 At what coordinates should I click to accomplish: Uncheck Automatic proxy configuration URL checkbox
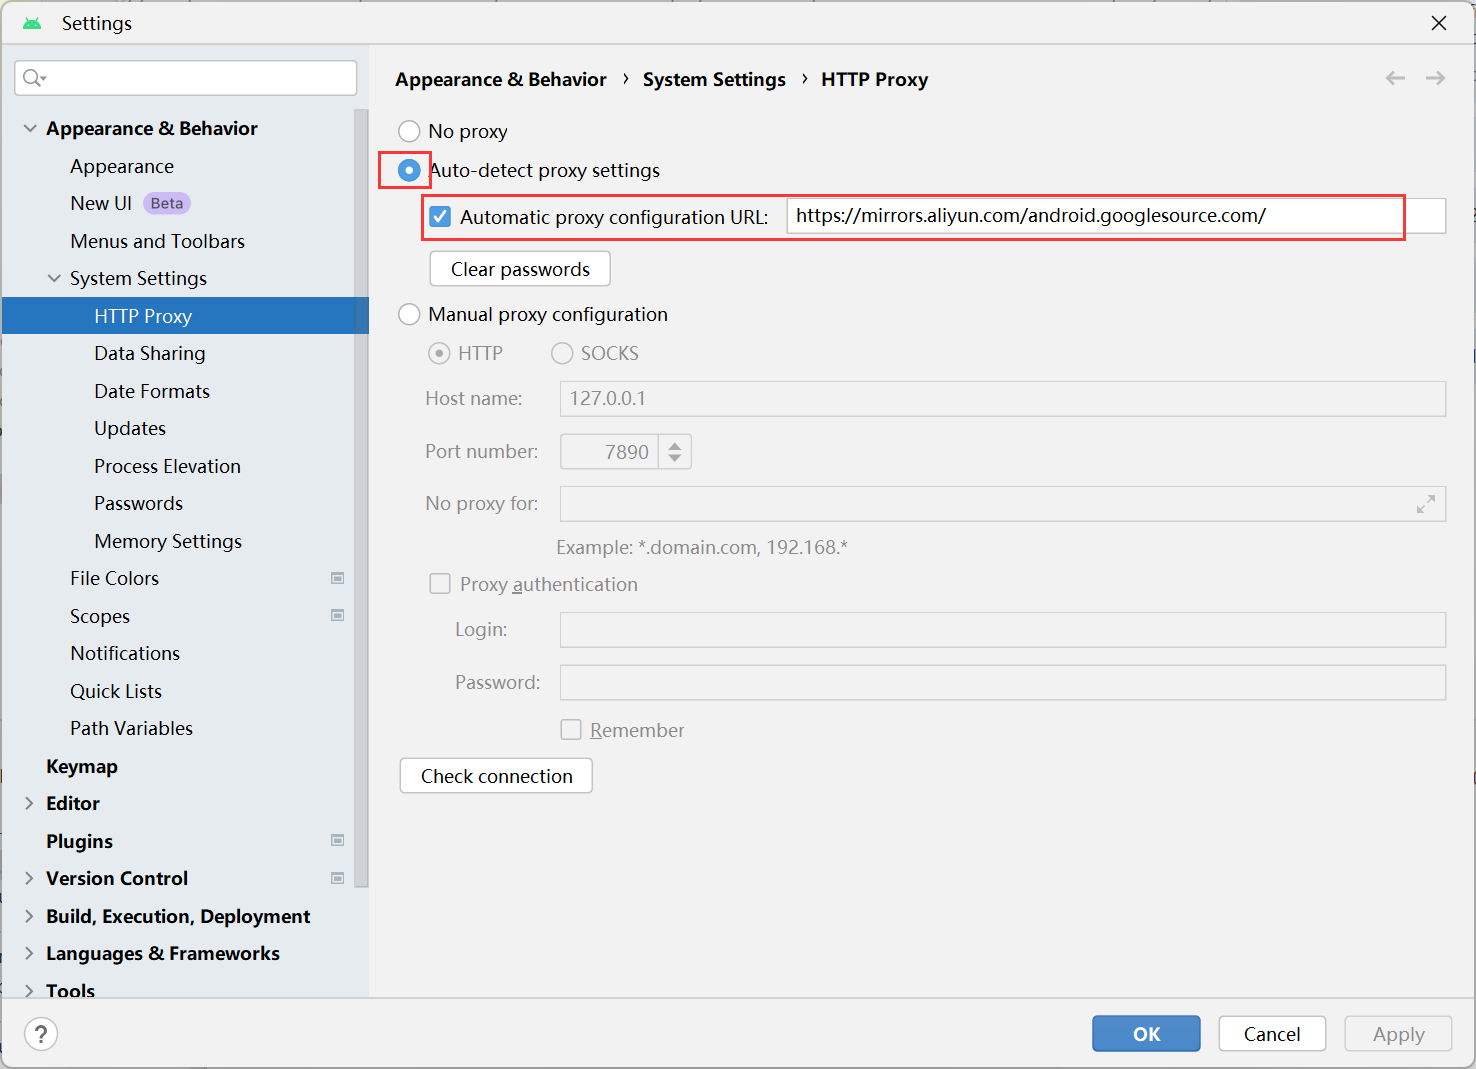[440, 216]
